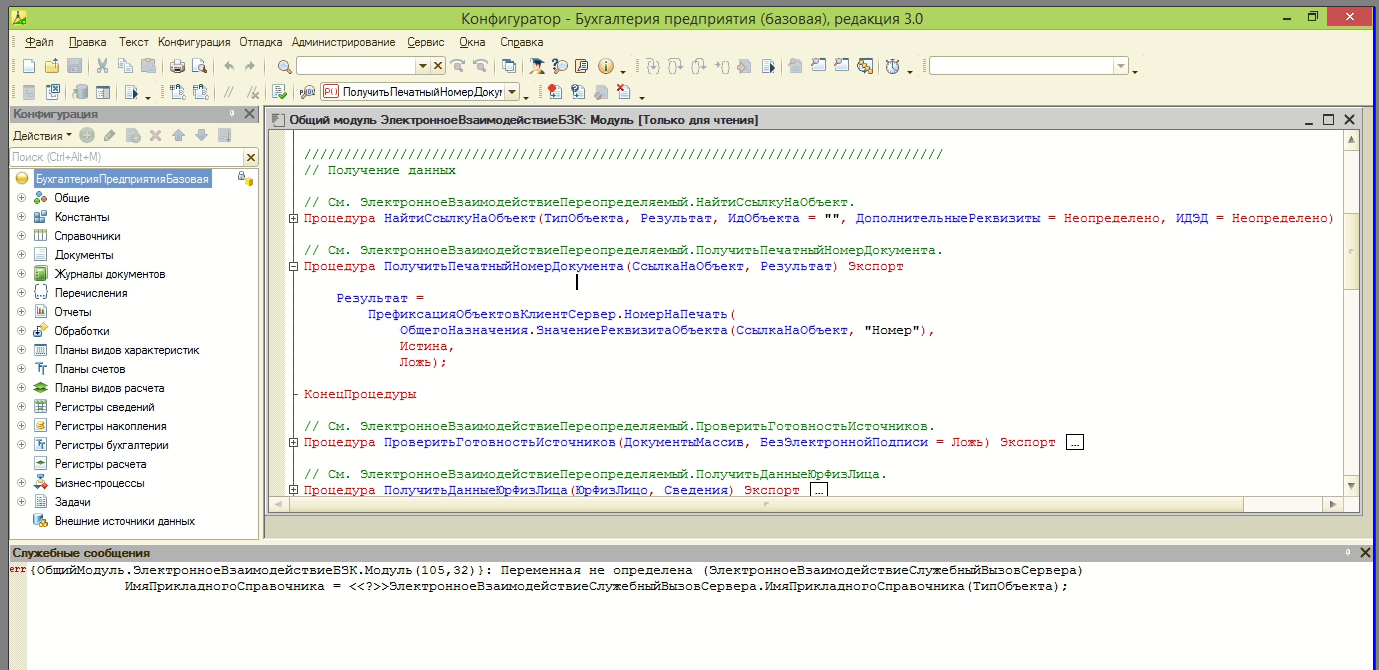This screenshot has height=670, width=1379.
Task: Open the Отладка menu
Action: pyautogui.click(x=260, y=42)
